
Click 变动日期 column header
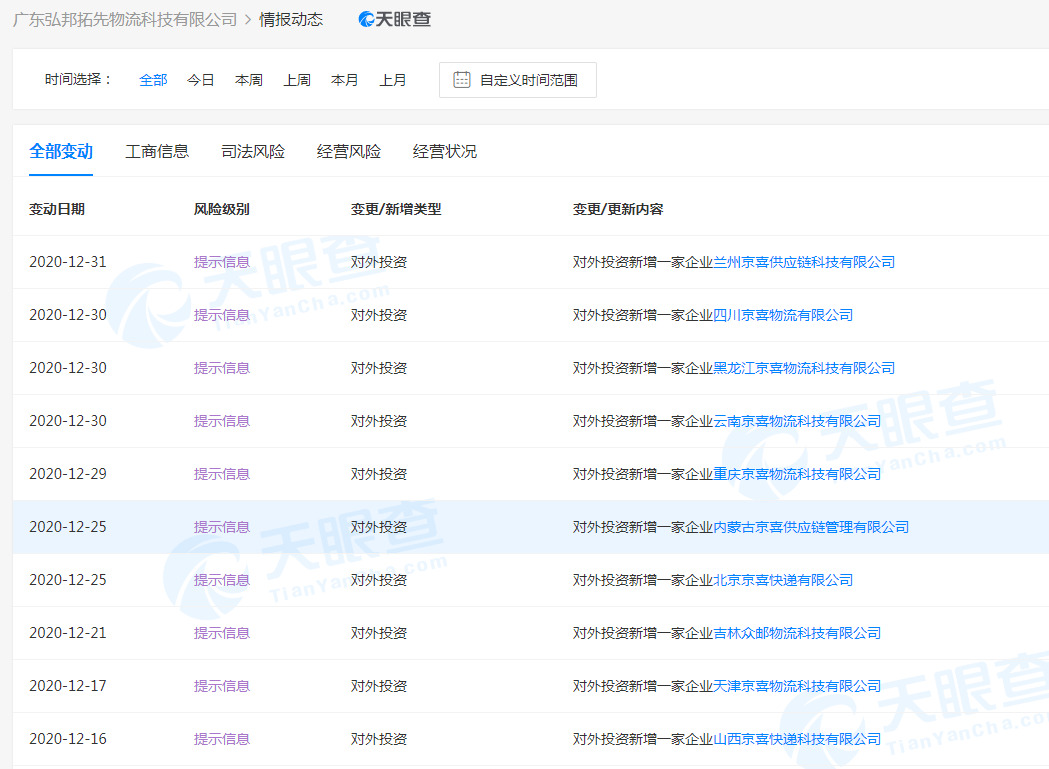coord(57,209)
